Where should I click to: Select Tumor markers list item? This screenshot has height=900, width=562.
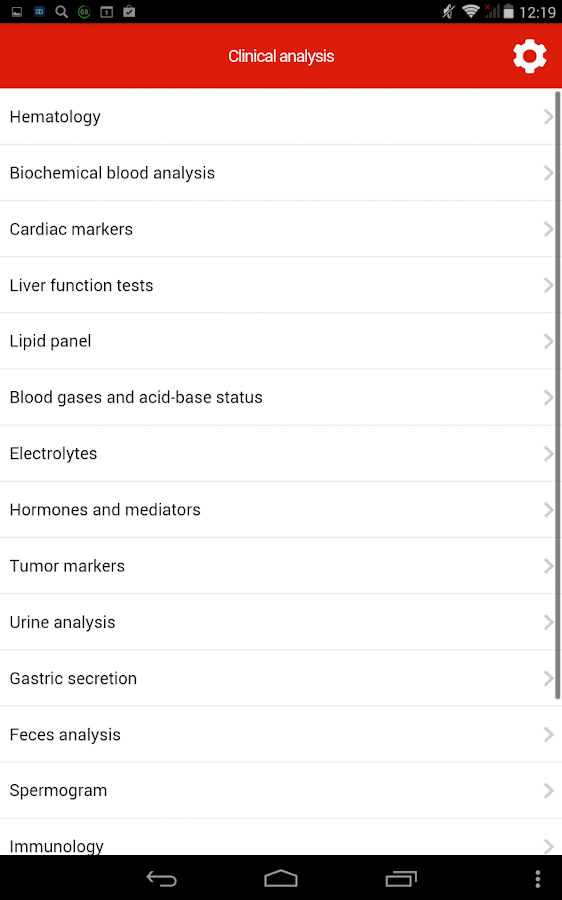(278, 567)
